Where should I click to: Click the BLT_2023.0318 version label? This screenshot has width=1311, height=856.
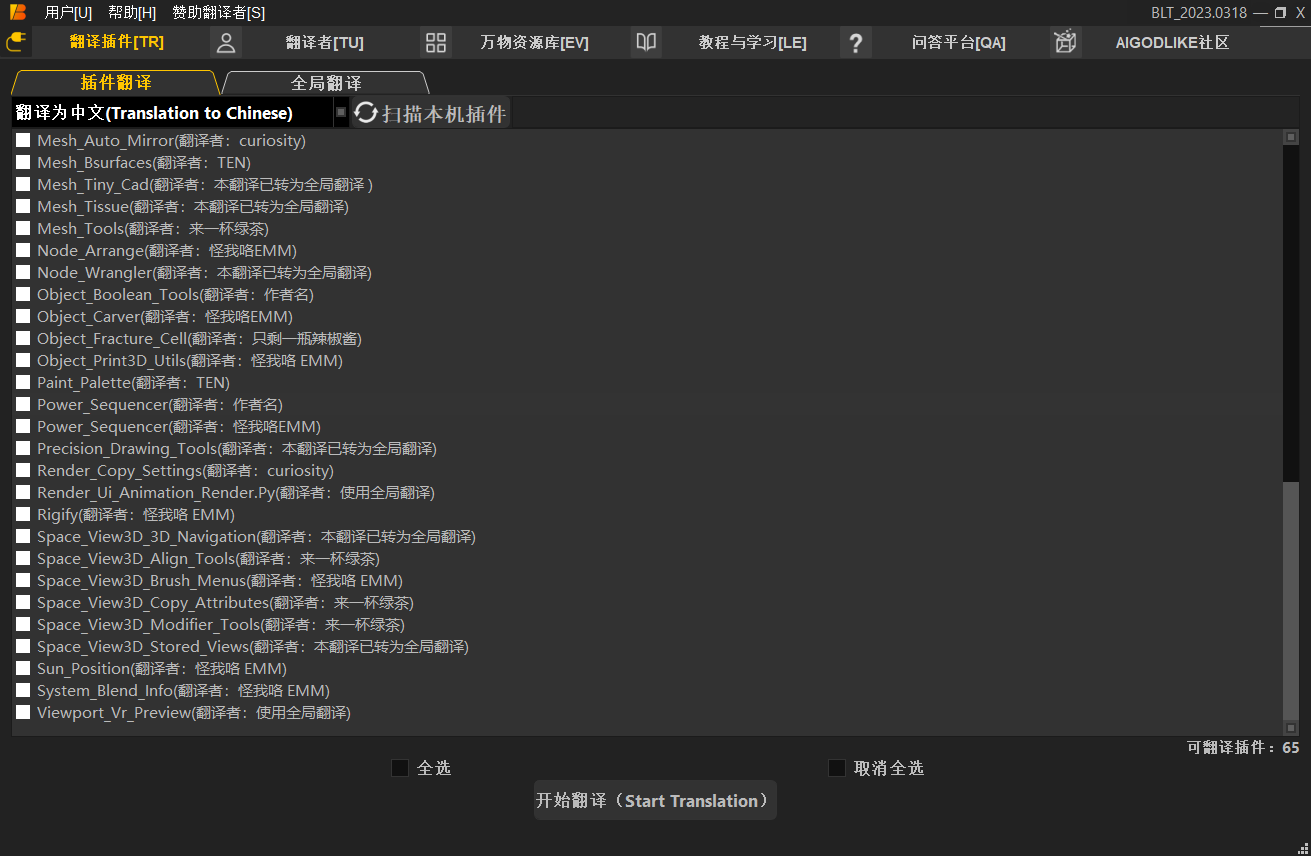(x=1199, y=12)
